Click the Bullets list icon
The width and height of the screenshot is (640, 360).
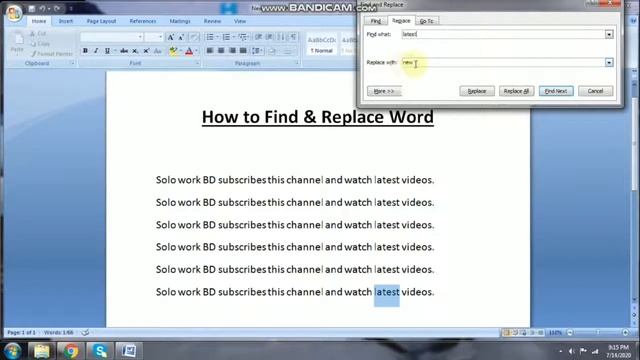(210, 37)
